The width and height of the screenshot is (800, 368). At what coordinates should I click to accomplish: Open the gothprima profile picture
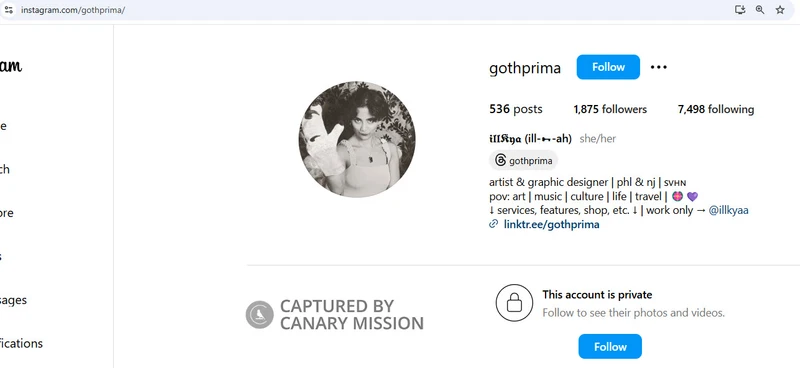[357, 139]
